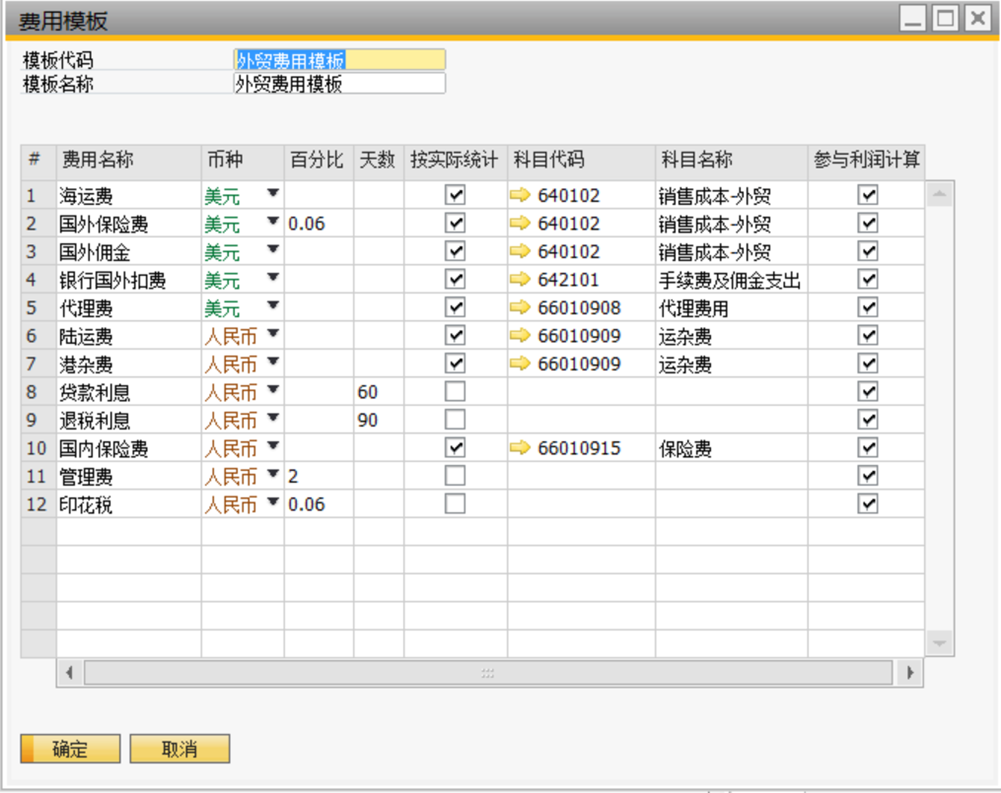Open account link arrow in row 国外保险费
This screenshot has width=1001, height=793.
pos(520,223)
